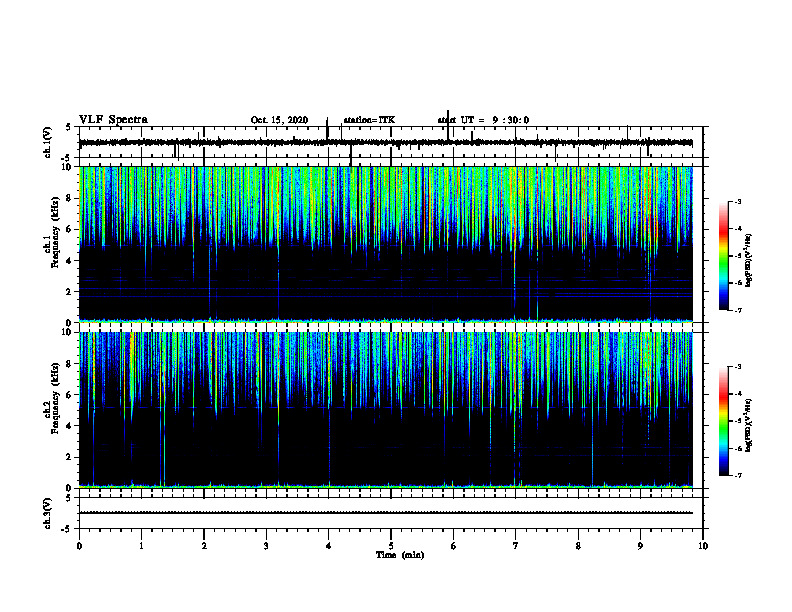Click the 'station=ITK' label
Screen dimensions: 792x612
point(369,120)
